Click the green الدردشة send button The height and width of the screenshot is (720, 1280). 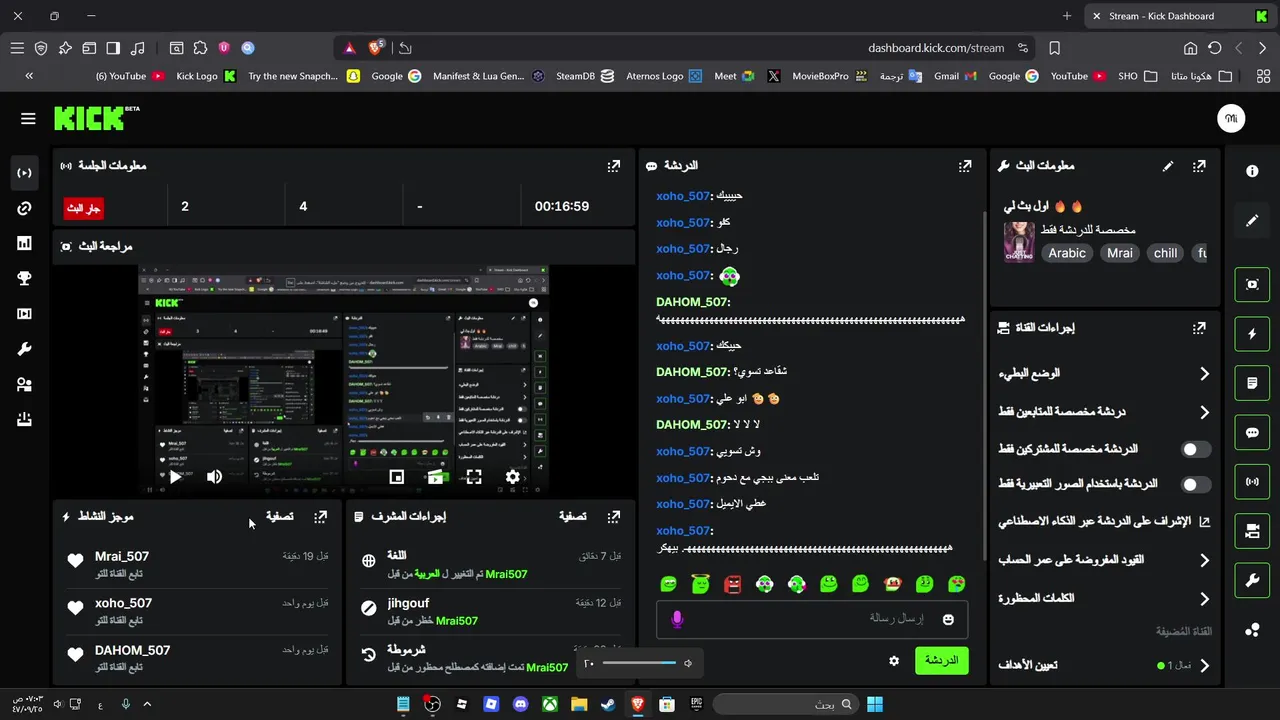(x=942, y=661)
